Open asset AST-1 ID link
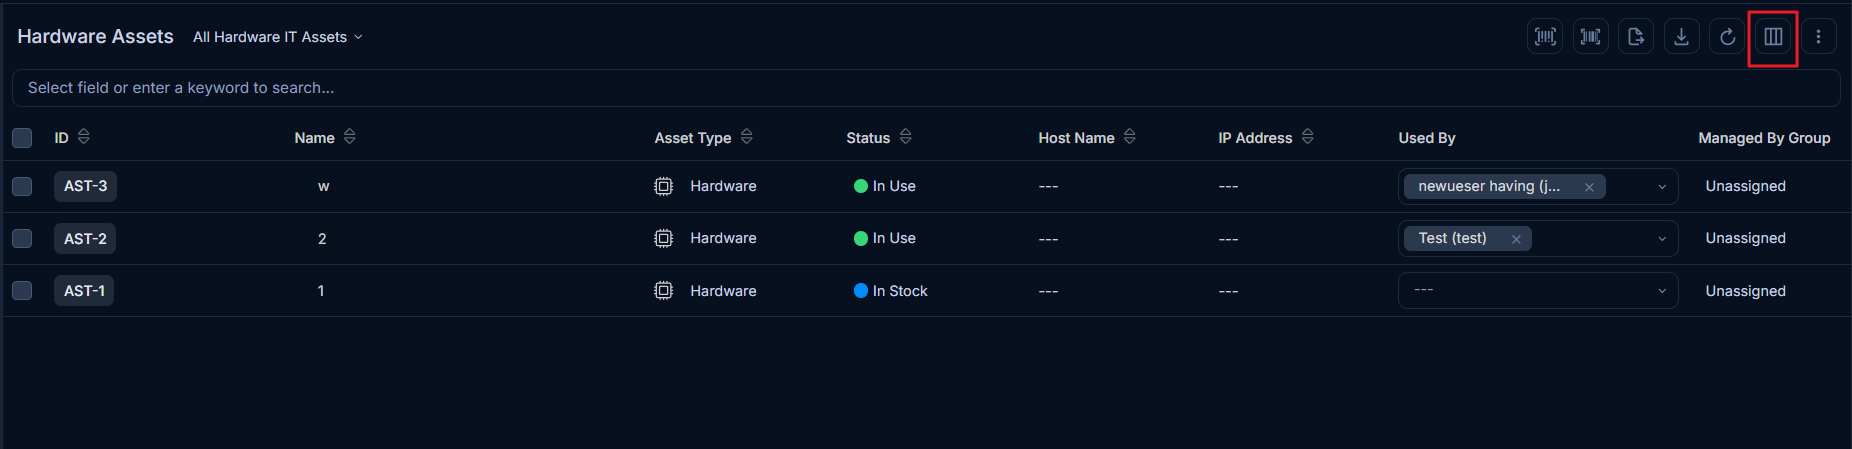Image resolution: width=1852 pixels, height=449 pixels. (84, 291)
